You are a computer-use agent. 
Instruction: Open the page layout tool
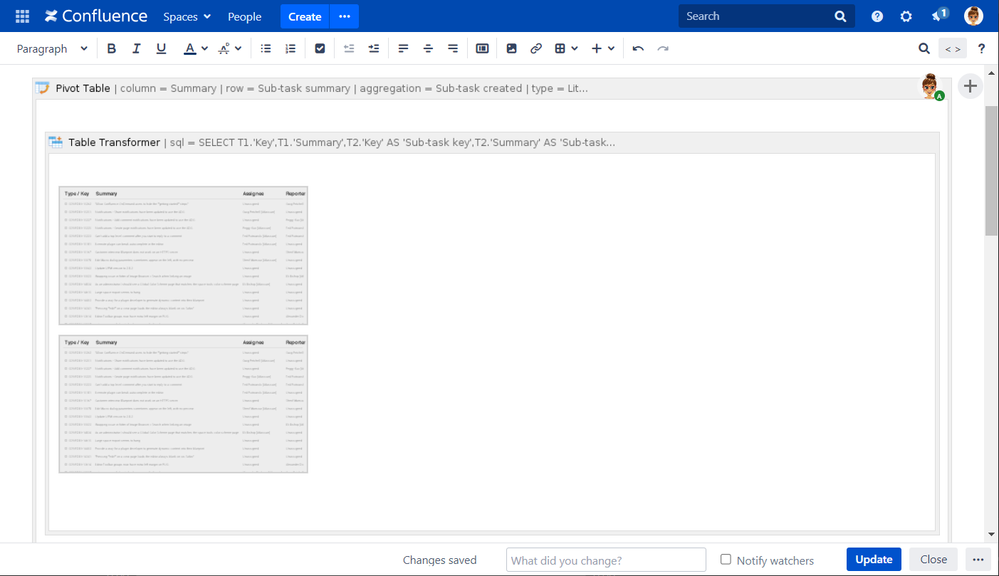[x=482, y=48]
